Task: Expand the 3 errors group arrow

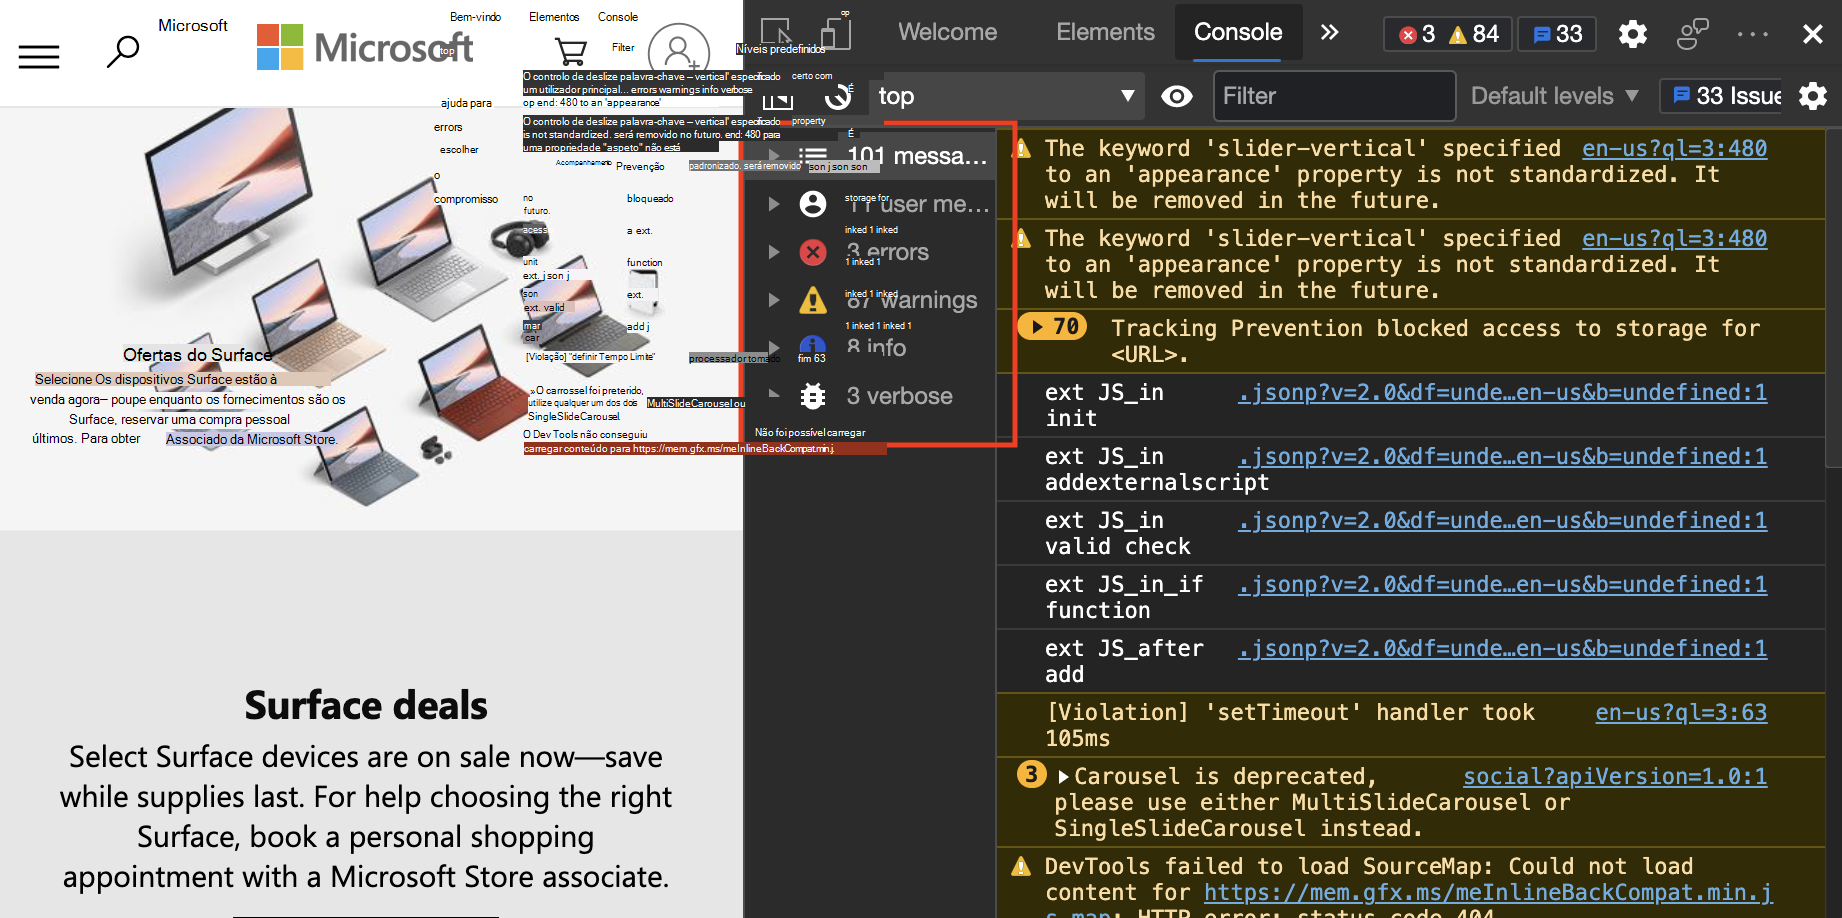Action: coord(773,252)
